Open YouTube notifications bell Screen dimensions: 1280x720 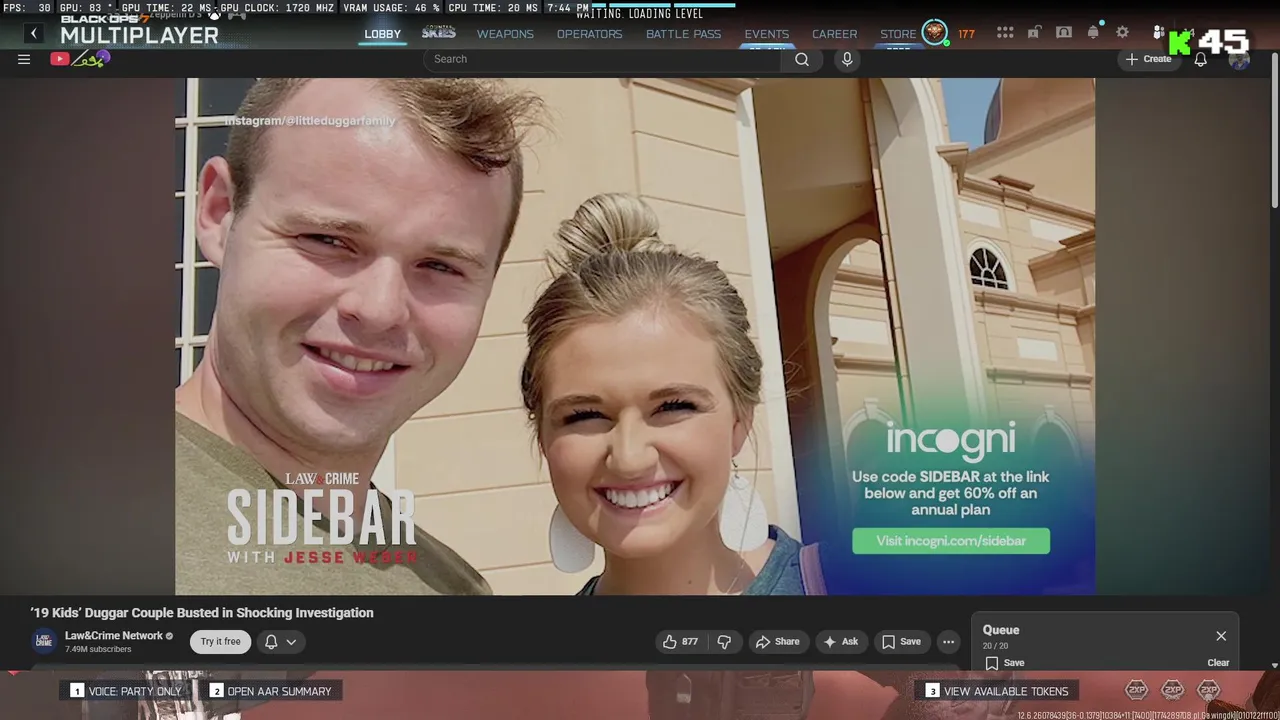pos(1200,59)
